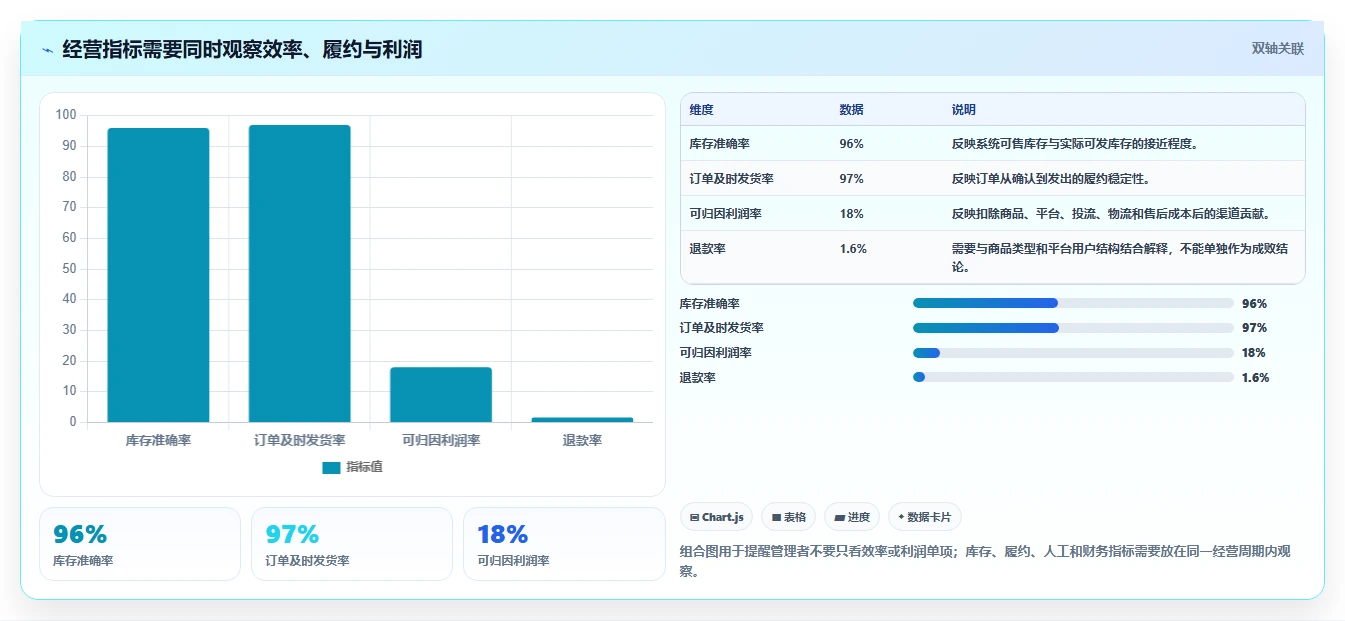Click the 退款率 x-axis label
Screen dimensions: 1345x621
(582, 440)
